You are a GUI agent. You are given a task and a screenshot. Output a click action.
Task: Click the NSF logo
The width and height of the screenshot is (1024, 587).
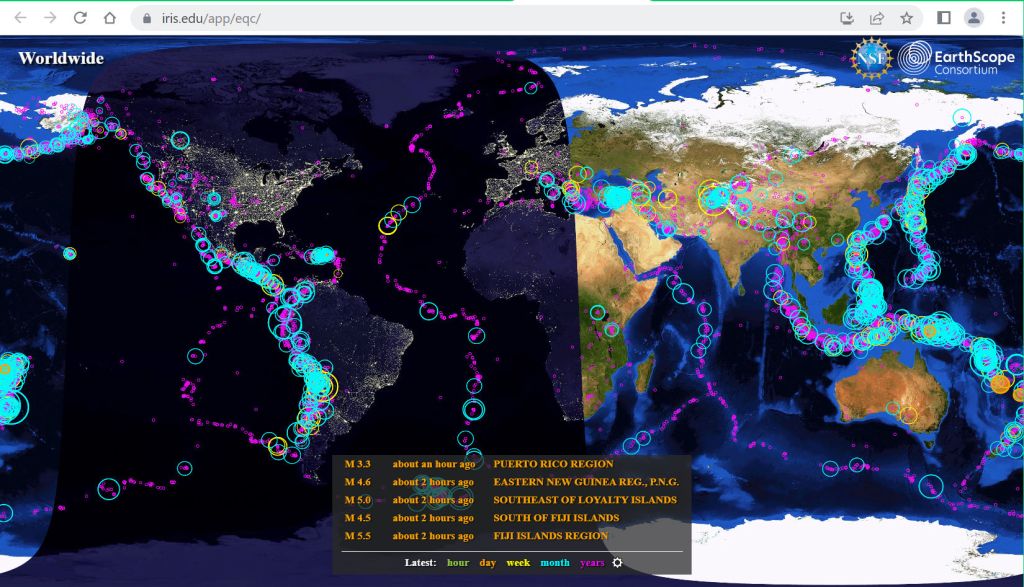(868, 58)
